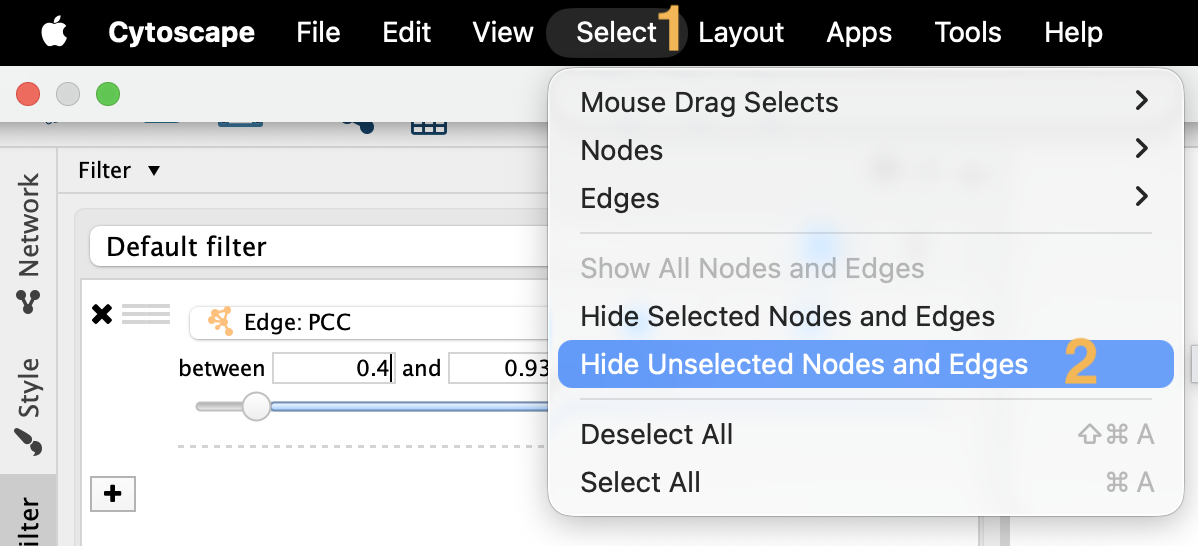The image size is (1198, 546).
Task: Choose Hide Selected Nodes and Edges
Action: click(787, 317)
